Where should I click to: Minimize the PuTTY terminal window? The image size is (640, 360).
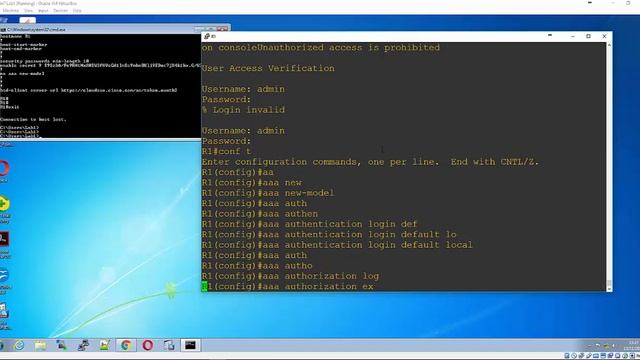[x=573, y=36]
